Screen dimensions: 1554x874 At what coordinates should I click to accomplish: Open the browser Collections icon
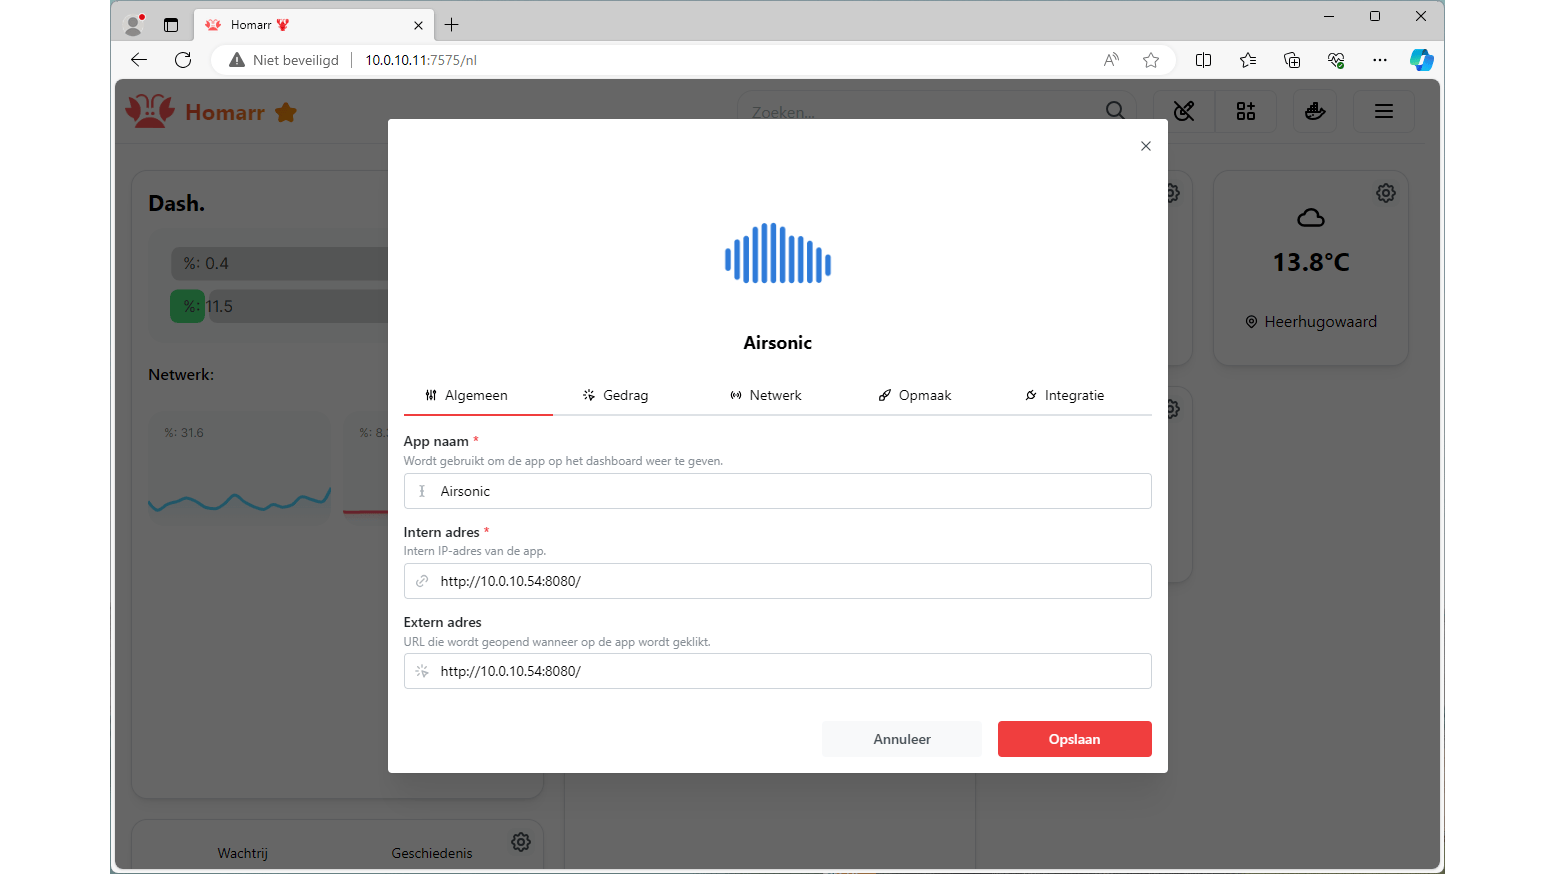(x=1292, y=60)
